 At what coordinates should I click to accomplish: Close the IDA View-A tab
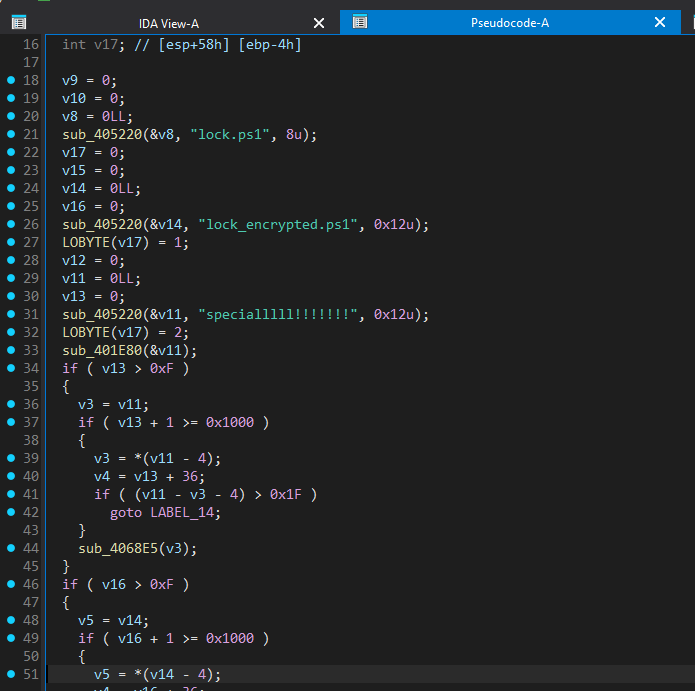(x=319, y=23)
